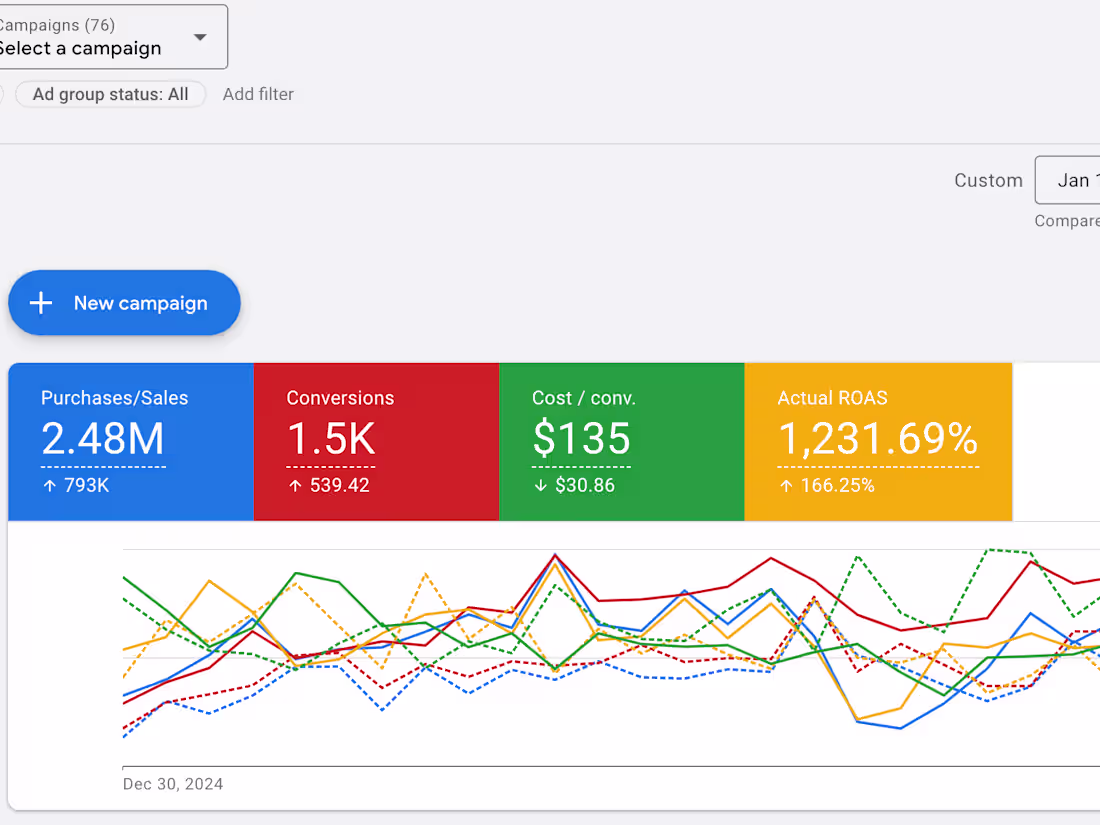Click the plus icon on New campaign button

[x=40, y=302]
